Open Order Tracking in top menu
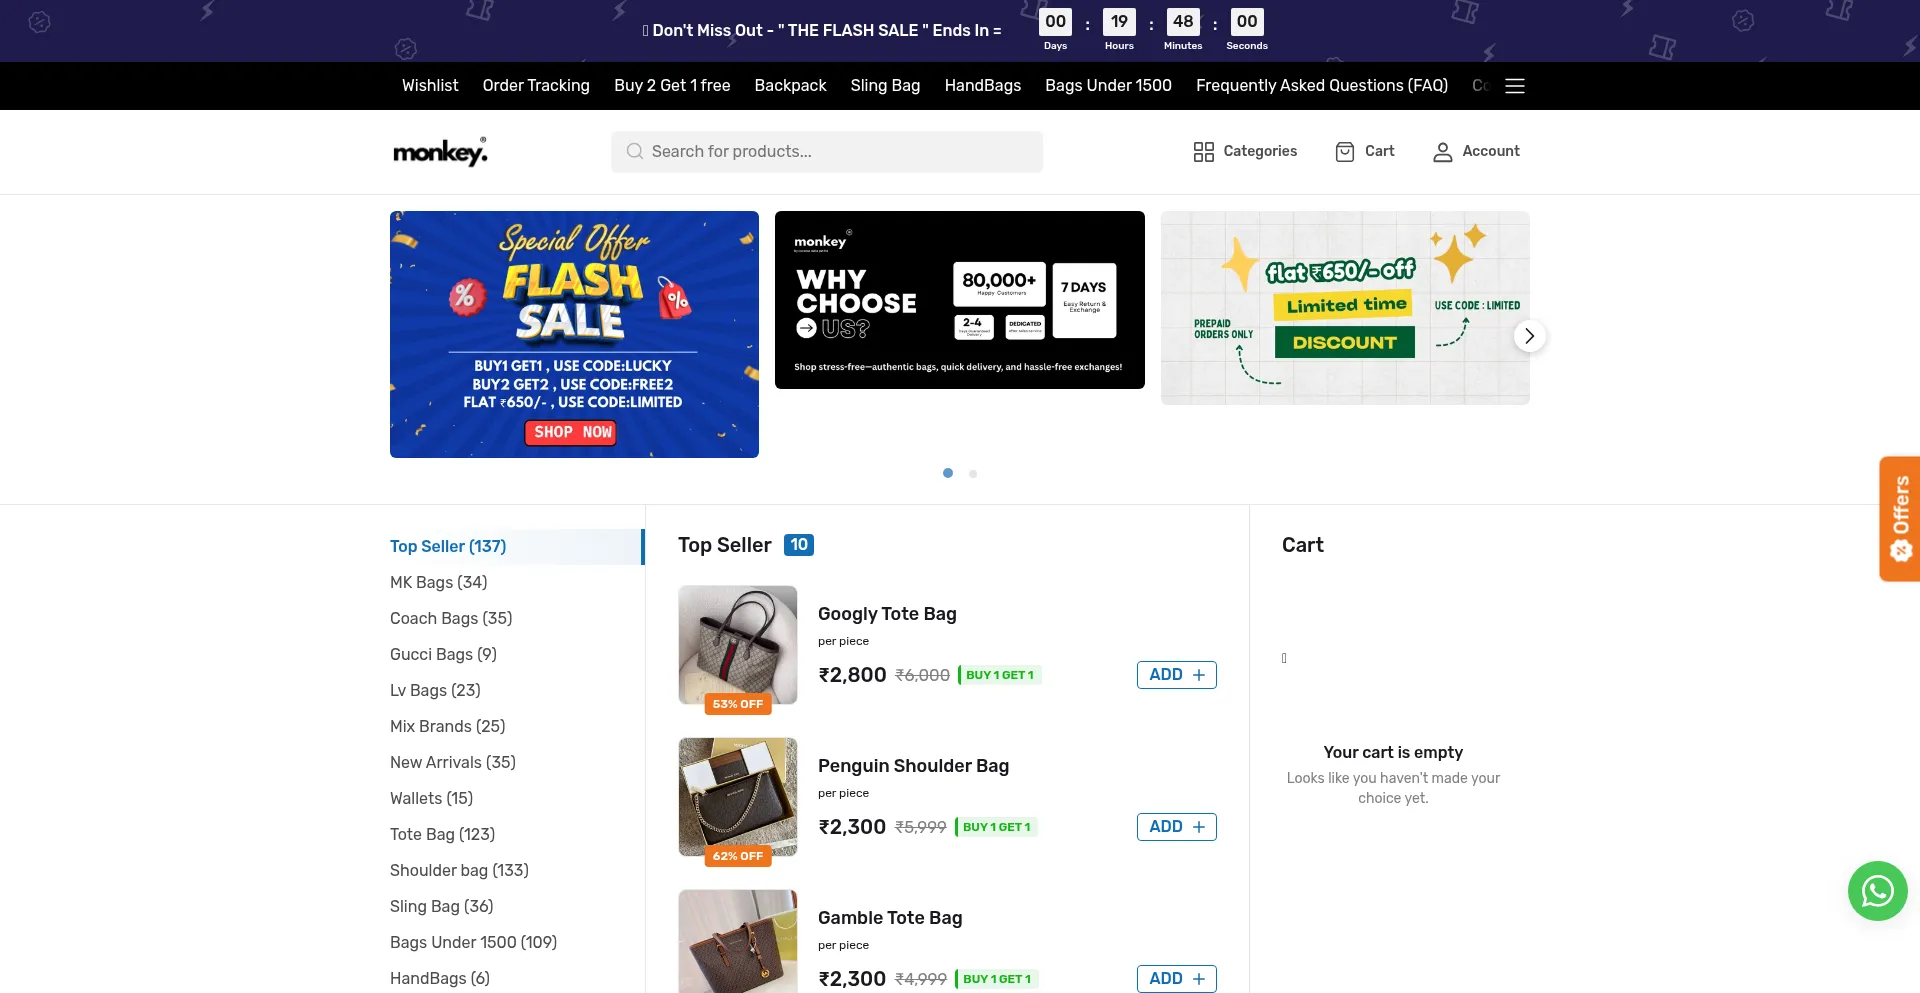The height and width of the screenshot is (993, 1920). [536, 86]
